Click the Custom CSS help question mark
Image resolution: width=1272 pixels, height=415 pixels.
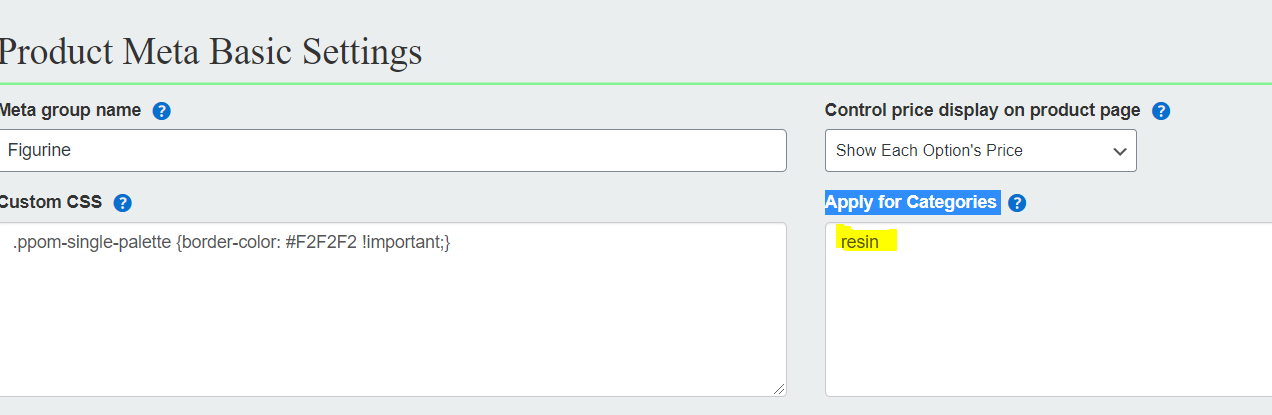click(123, 203)
